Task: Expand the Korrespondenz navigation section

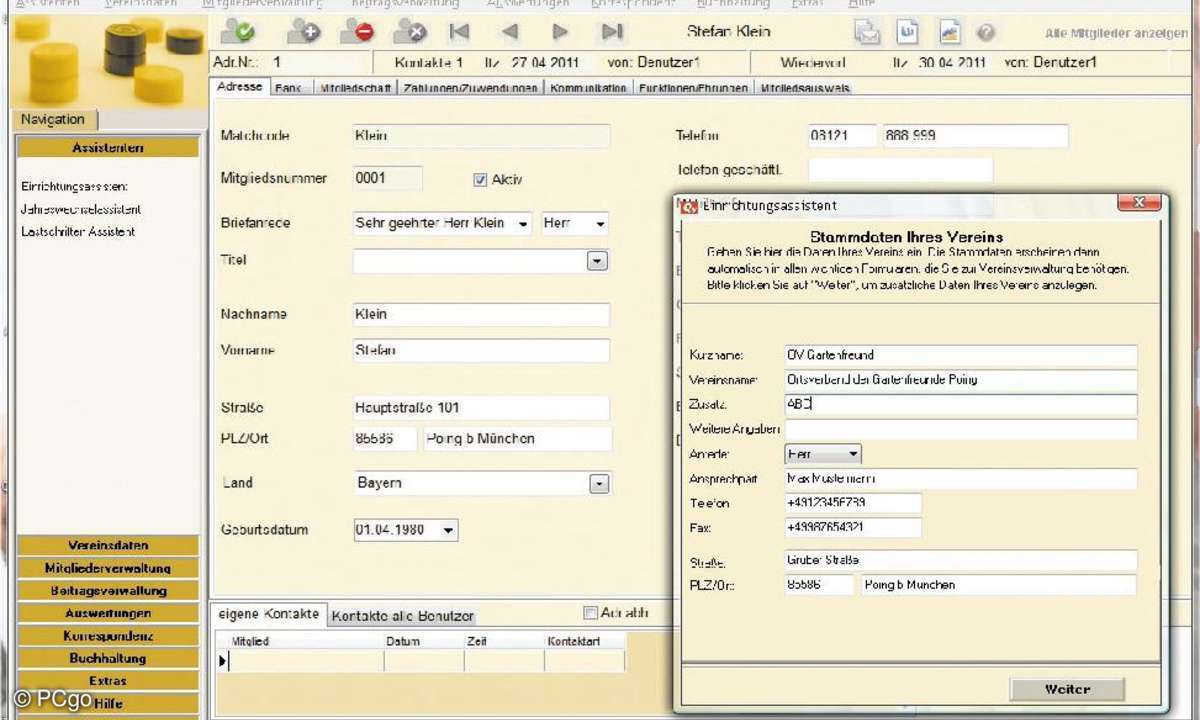Action: (x=108, y=635)
